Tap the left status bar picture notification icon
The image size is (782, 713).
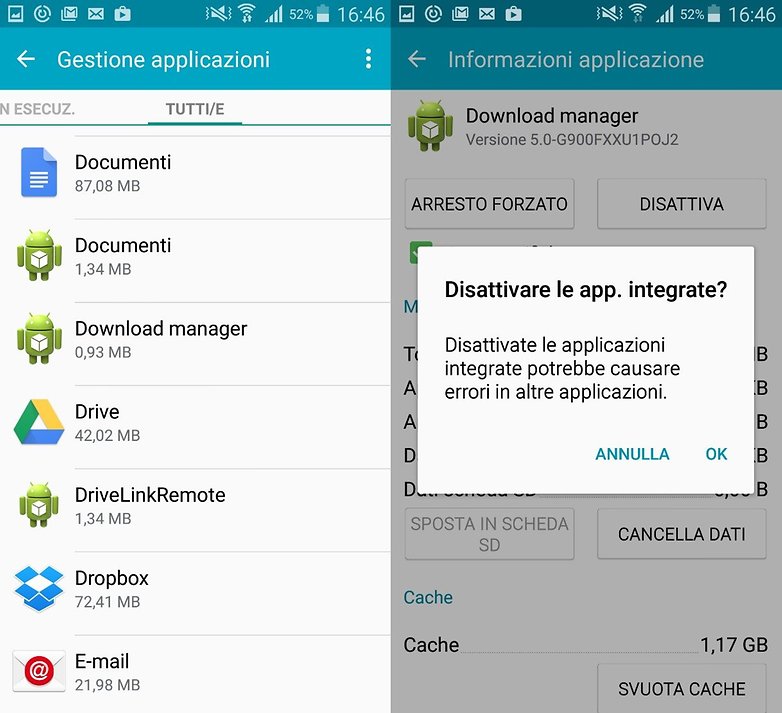pos(15,14)
